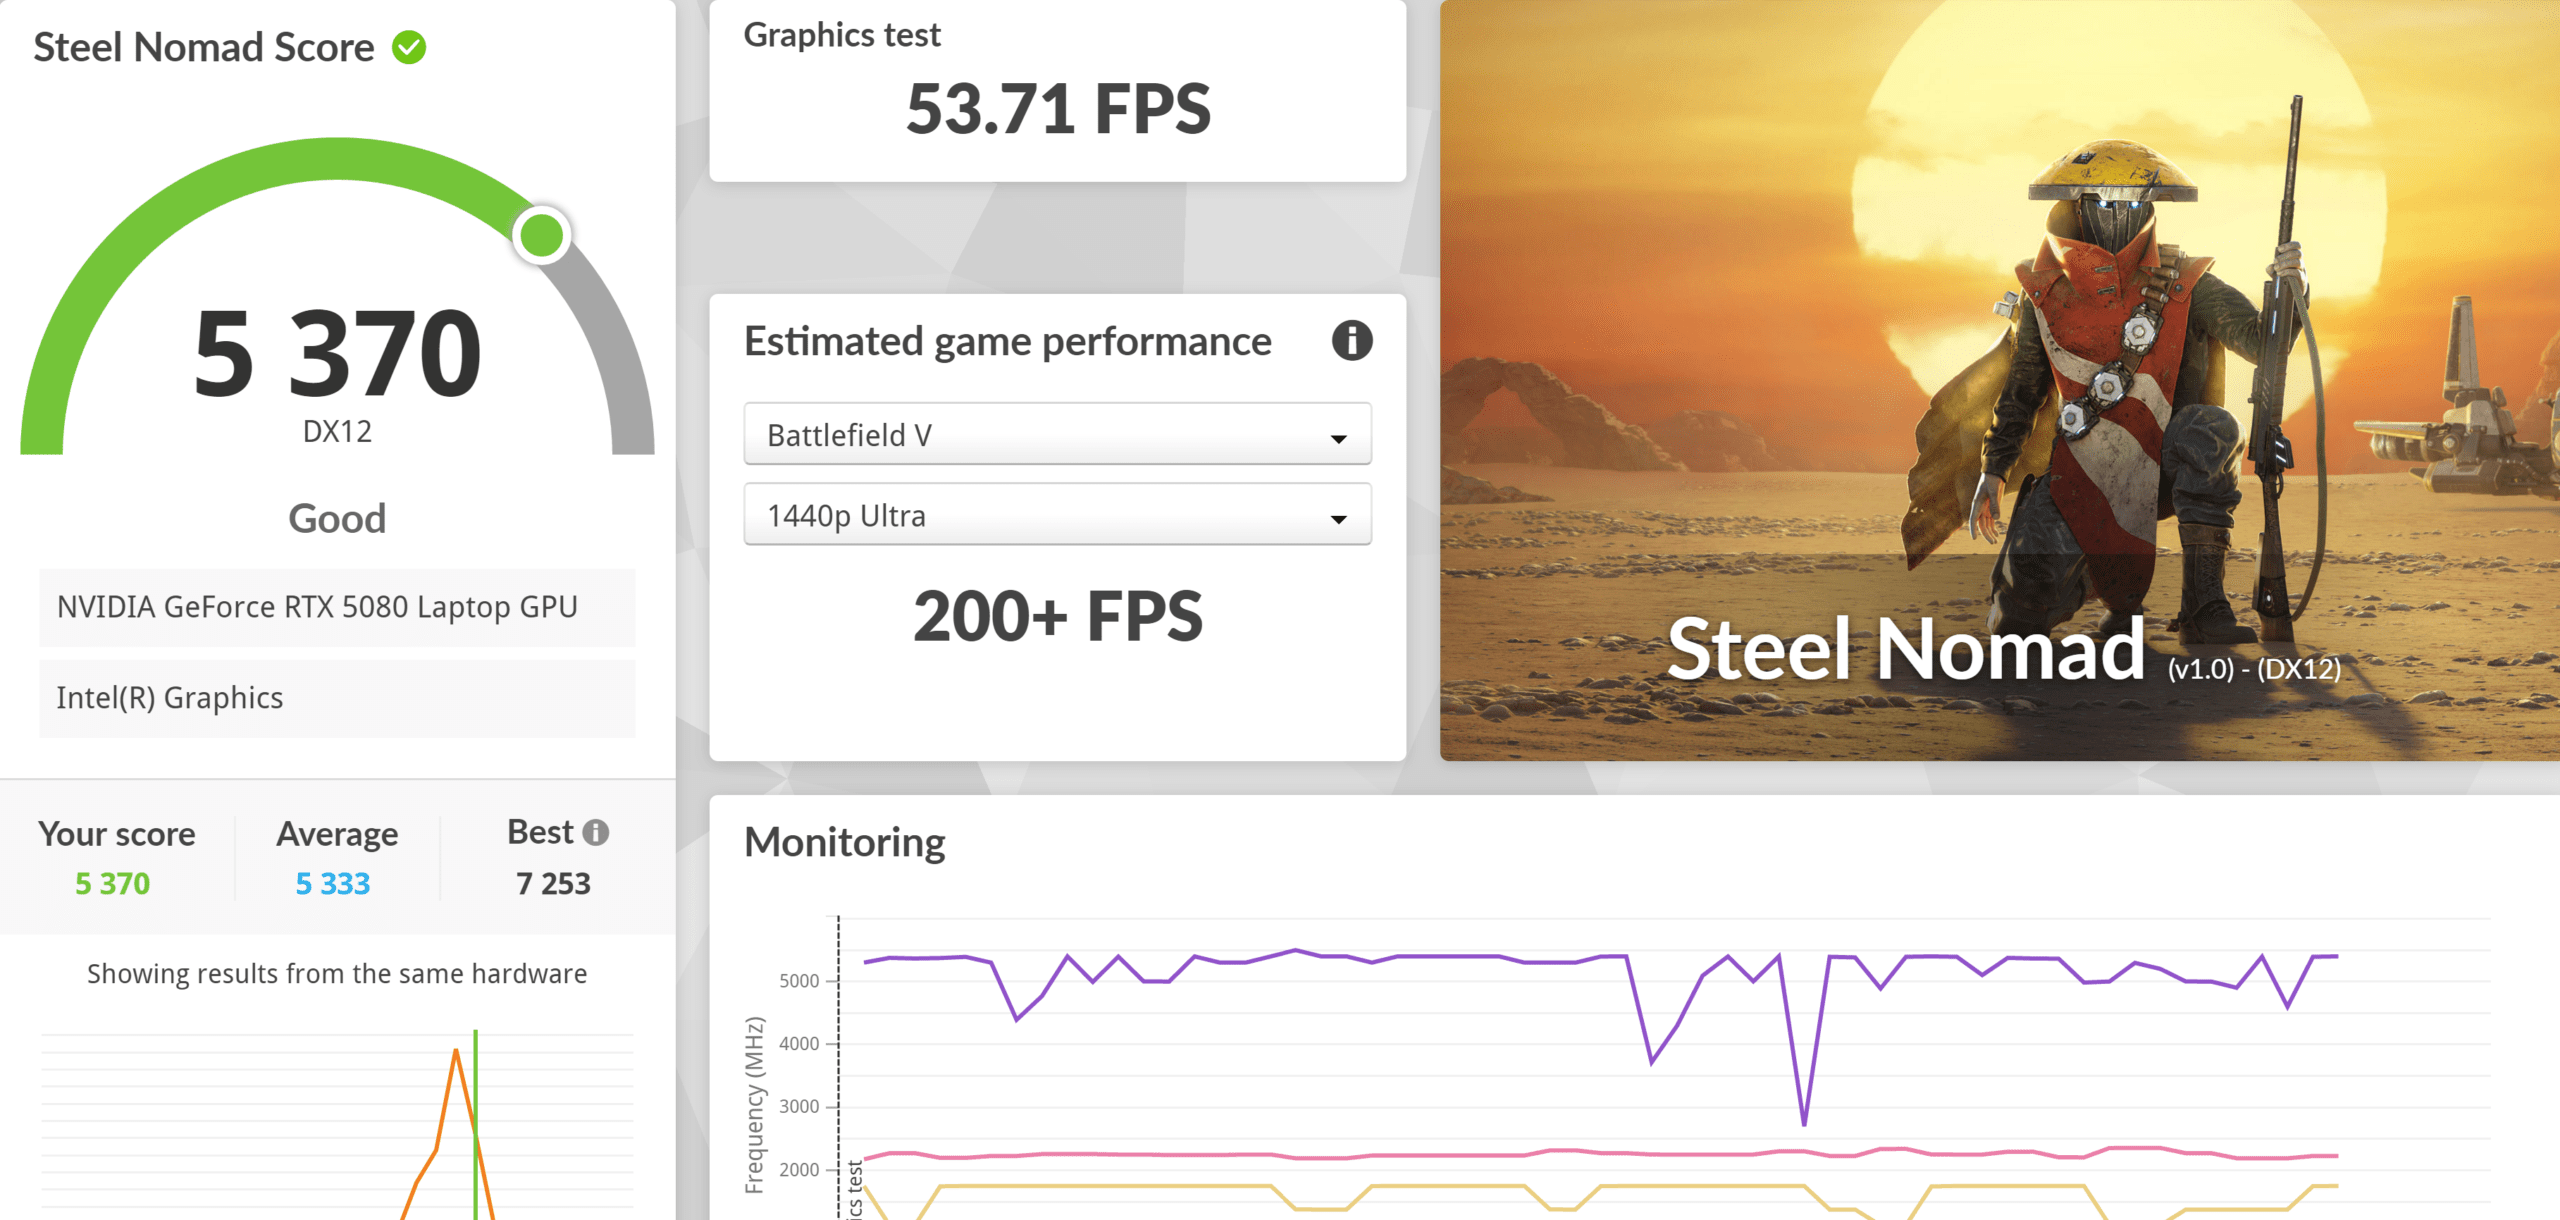Click the Graphics test card title
Viewport: 2560px width, 1220px height.
(x=842, y=35)
